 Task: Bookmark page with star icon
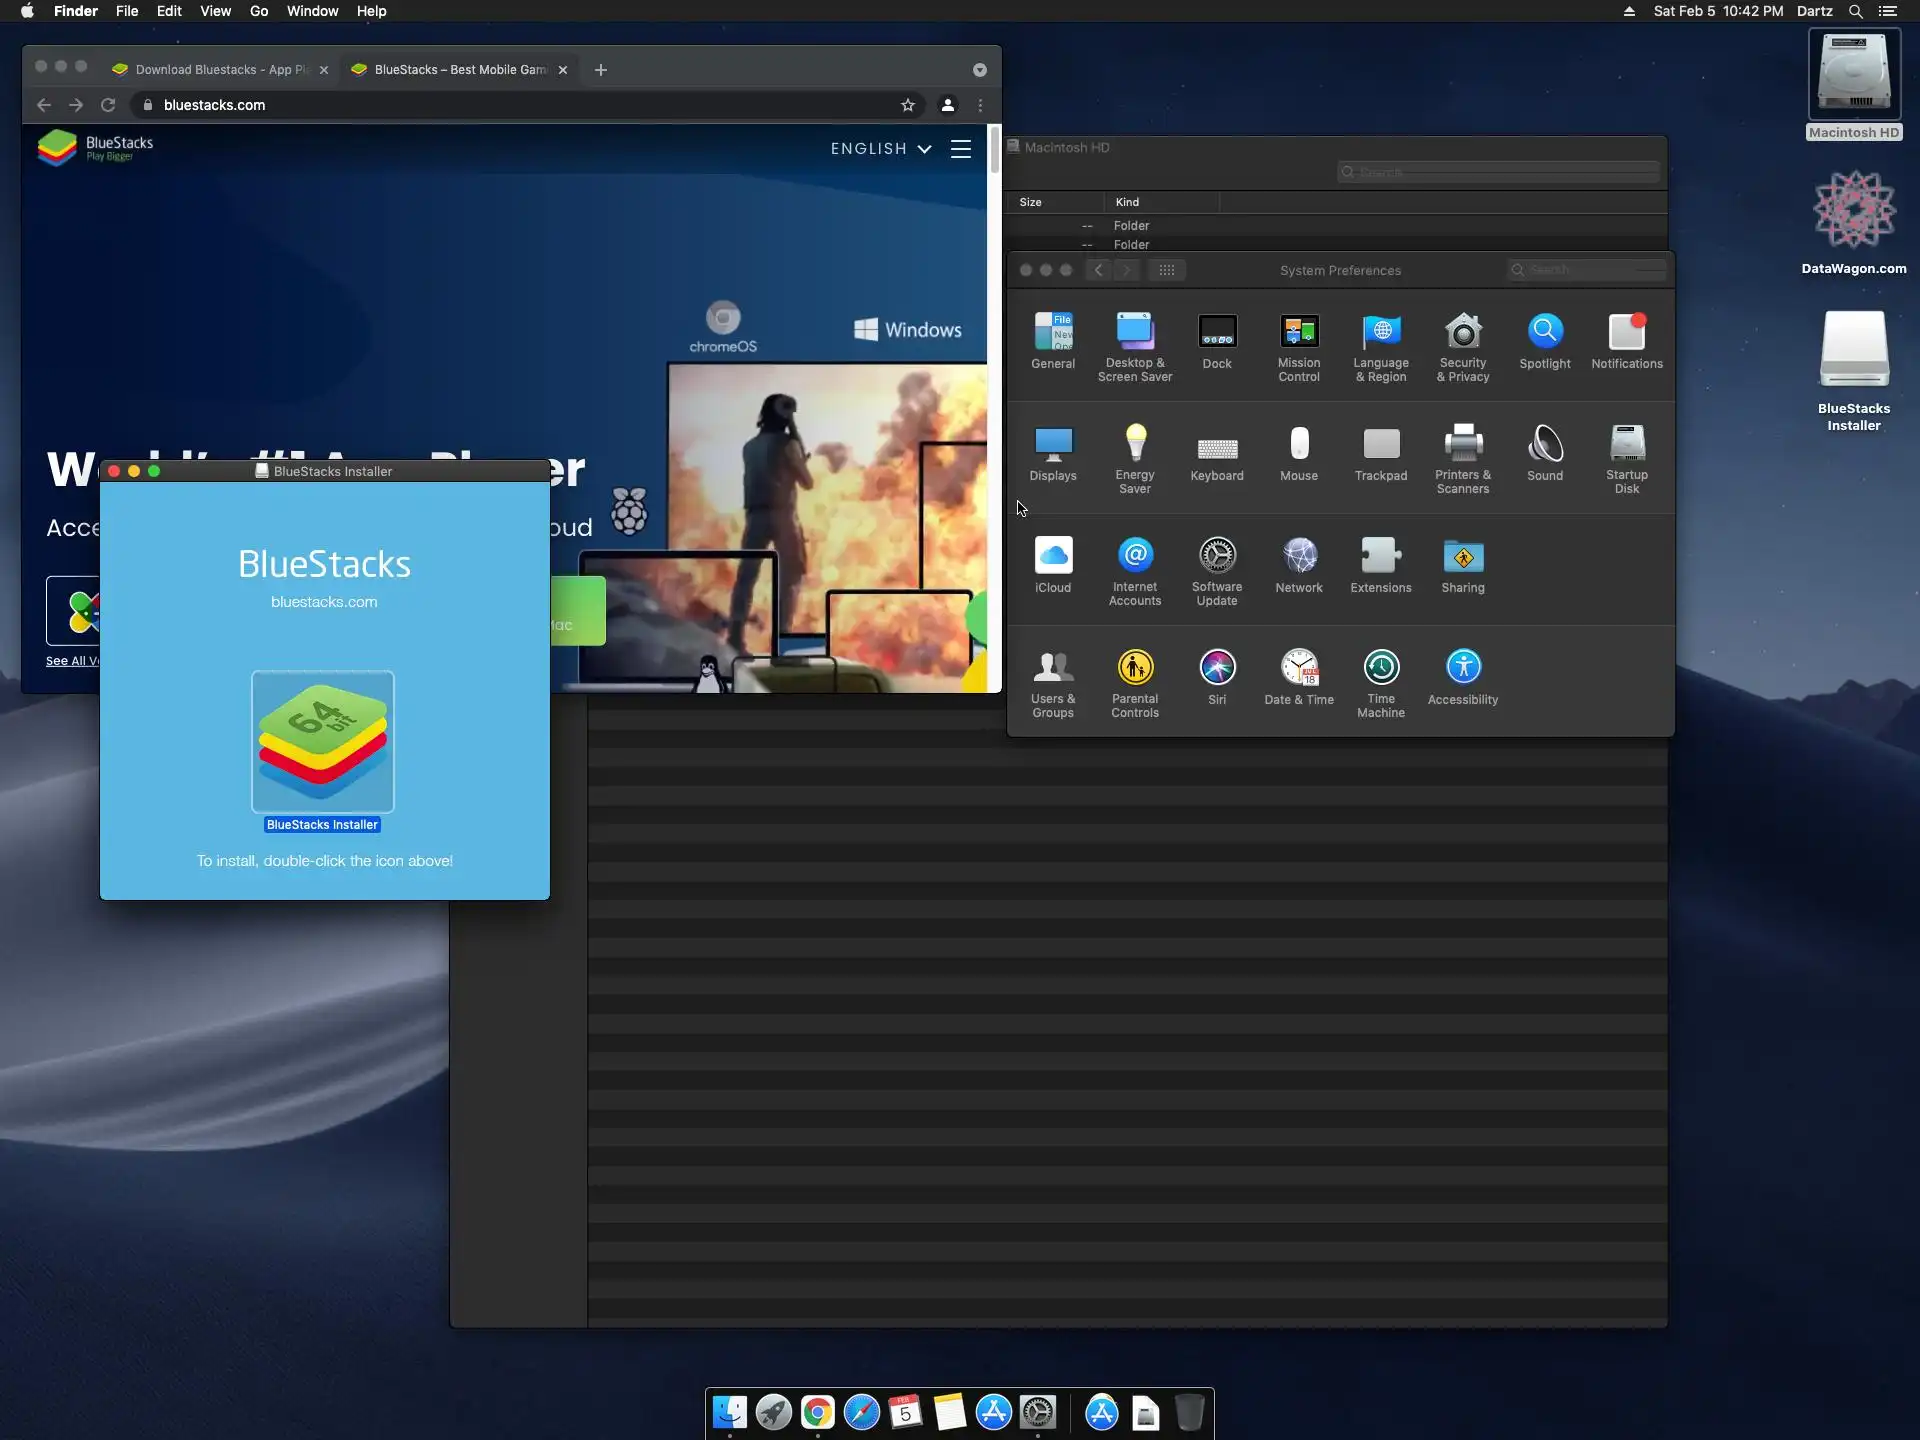click(x=907, y=105)
